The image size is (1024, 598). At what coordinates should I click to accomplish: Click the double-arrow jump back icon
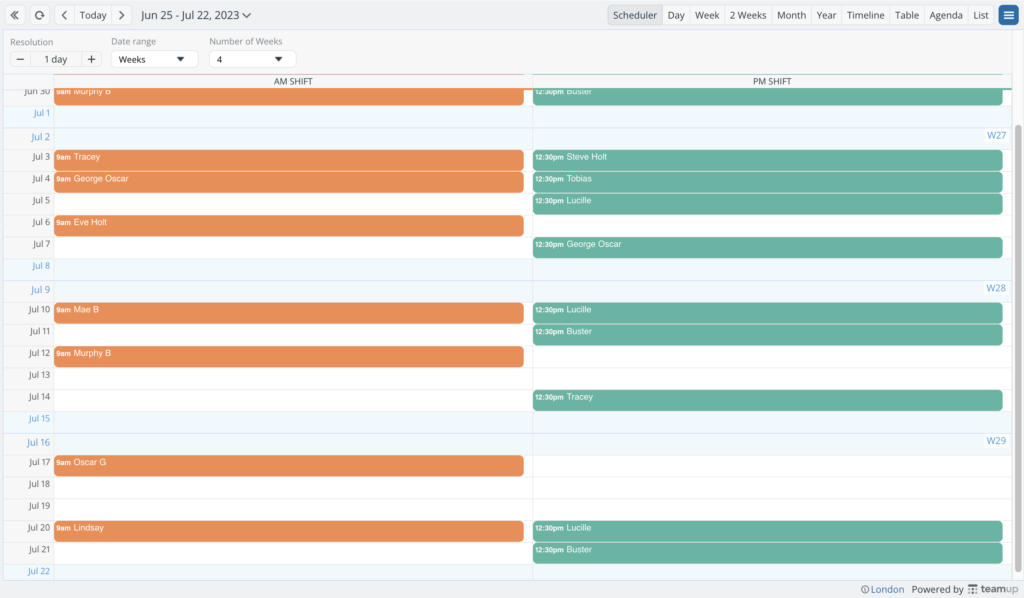pos(15,15)
